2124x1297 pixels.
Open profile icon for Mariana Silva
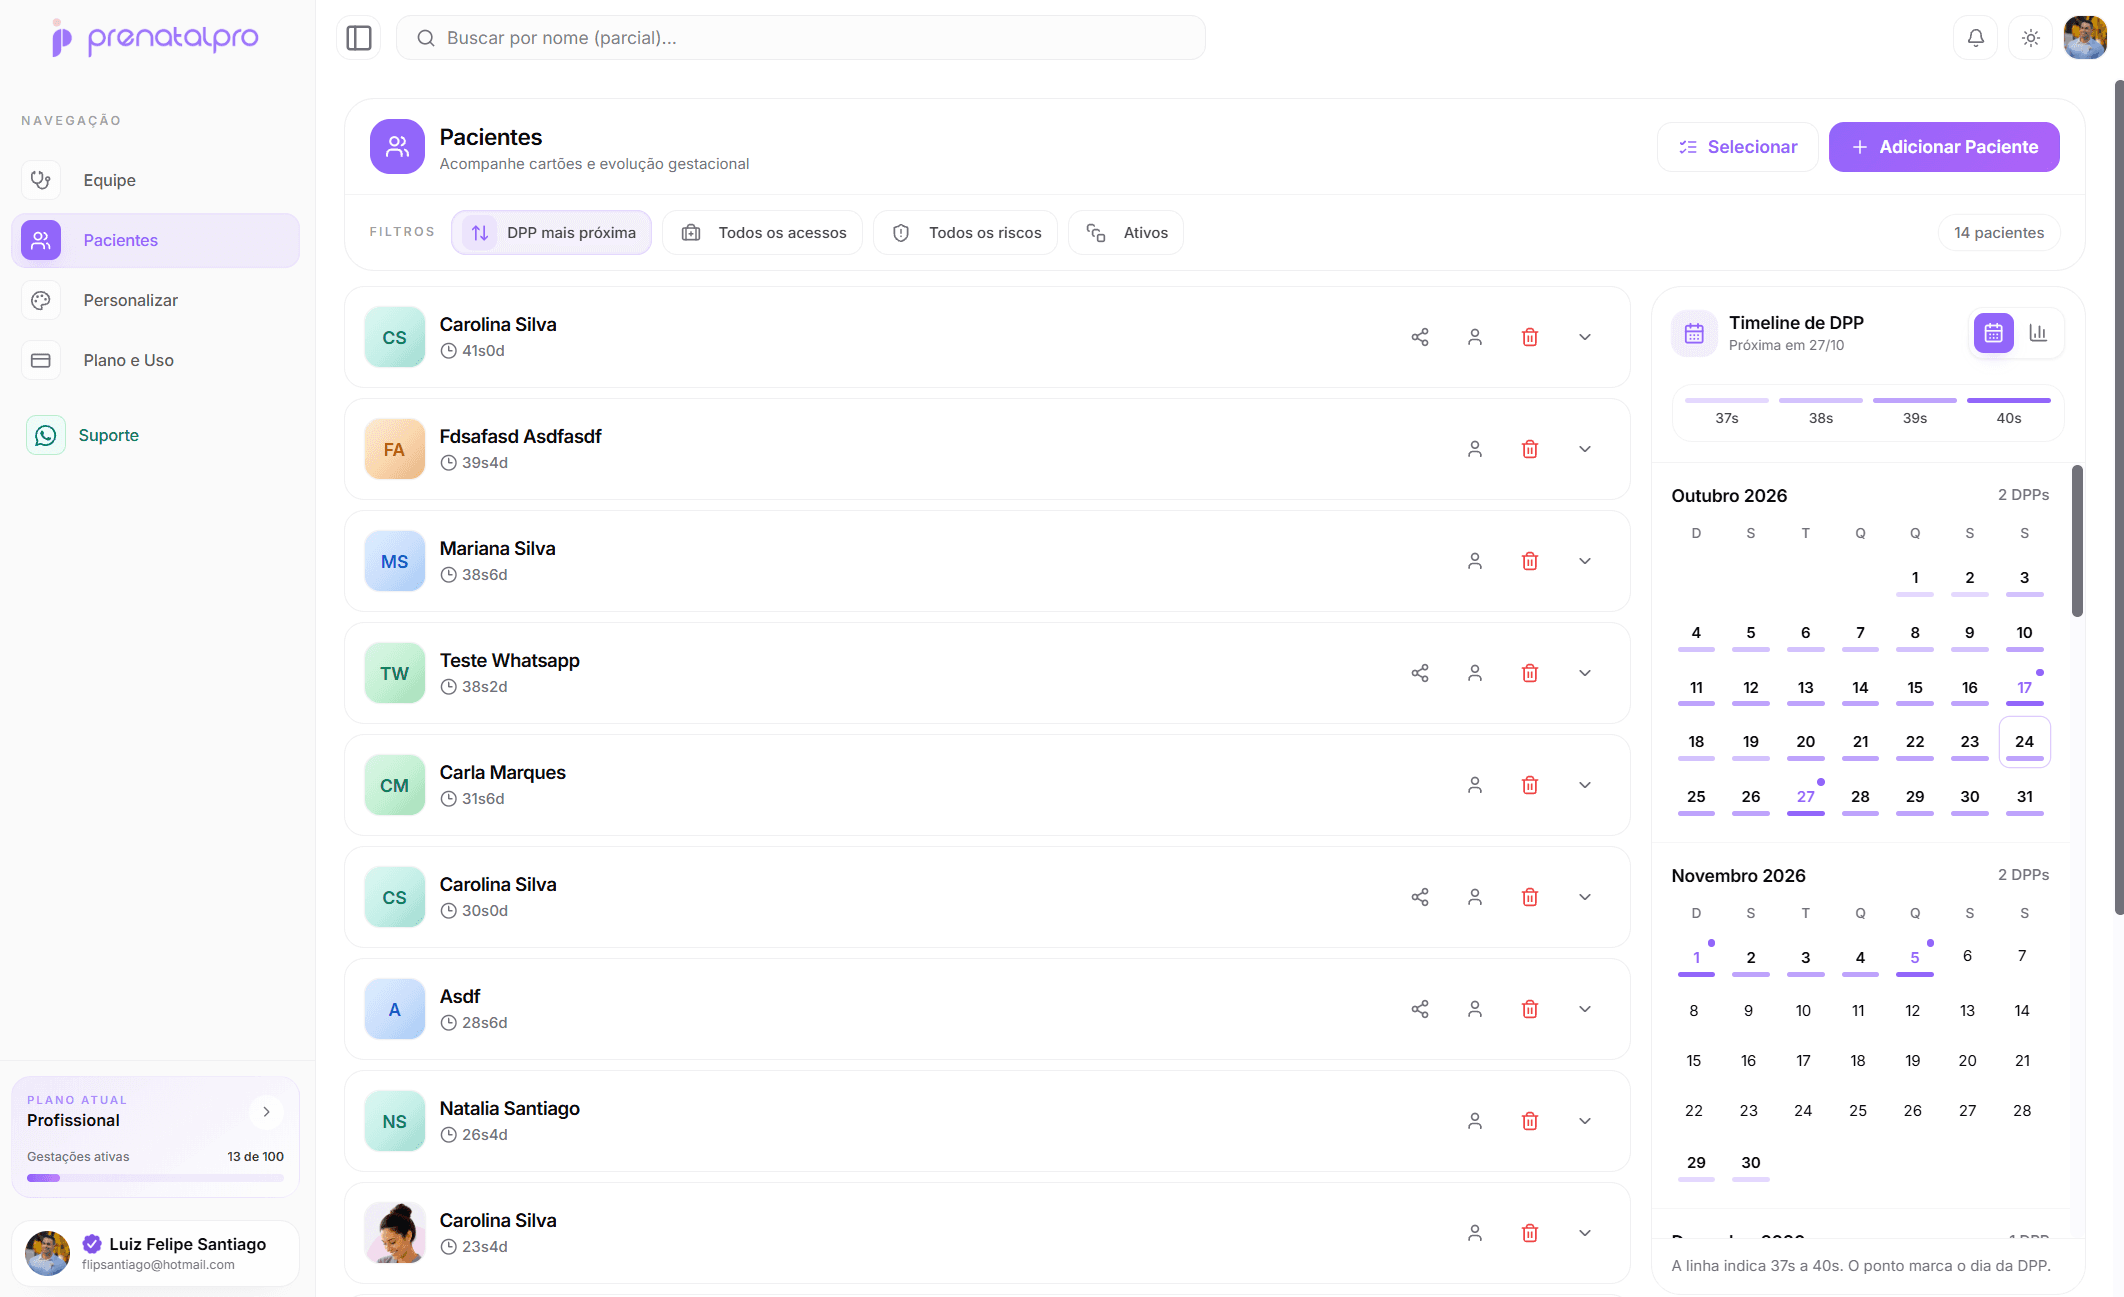click(x=1475, y=561)
